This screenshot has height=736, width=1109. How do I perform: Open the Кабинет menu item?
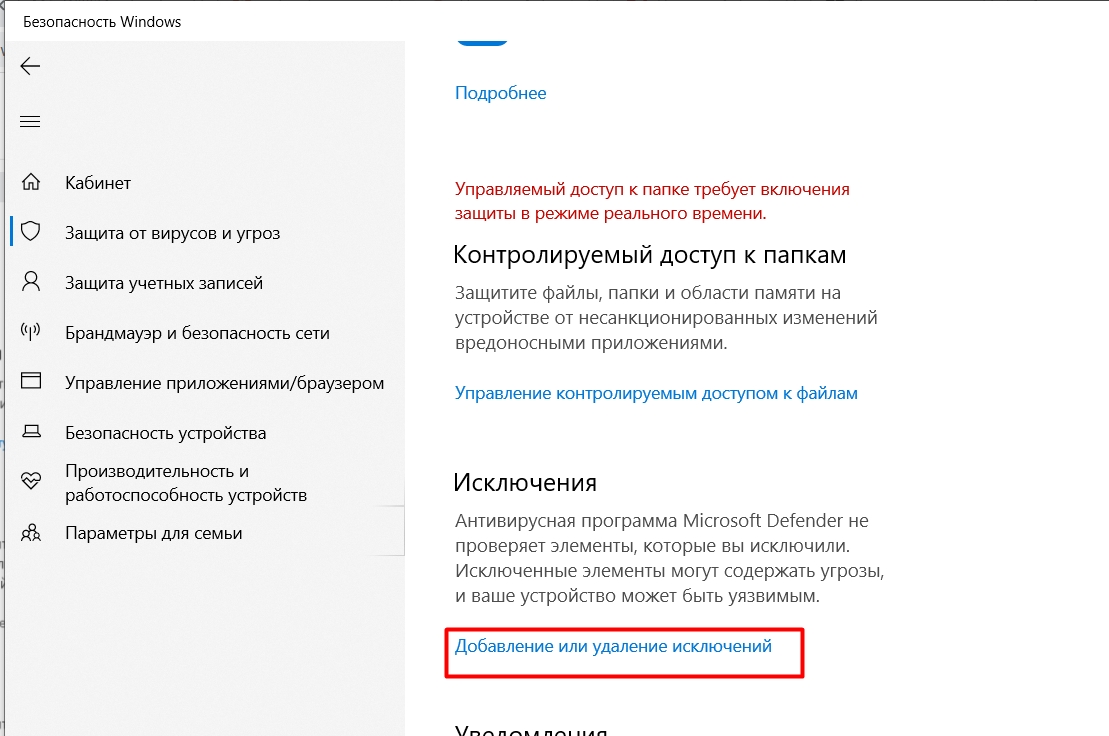(98, 183)
